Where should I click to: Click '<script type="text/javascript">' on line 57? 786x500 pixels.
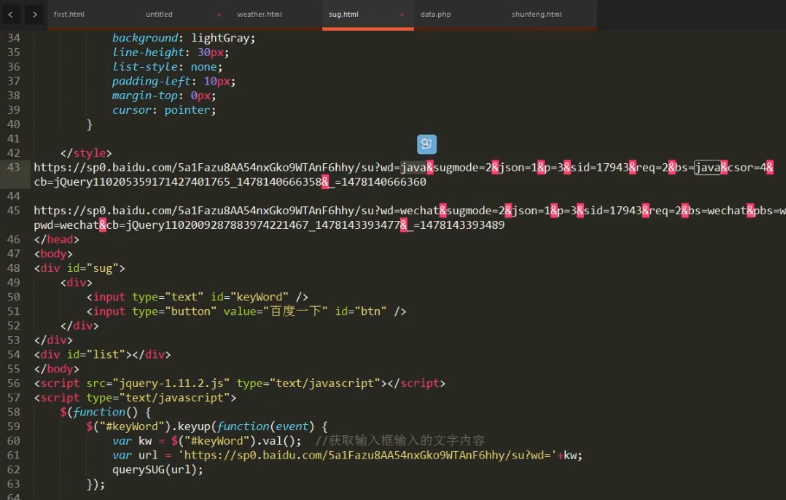click(135, 398)
